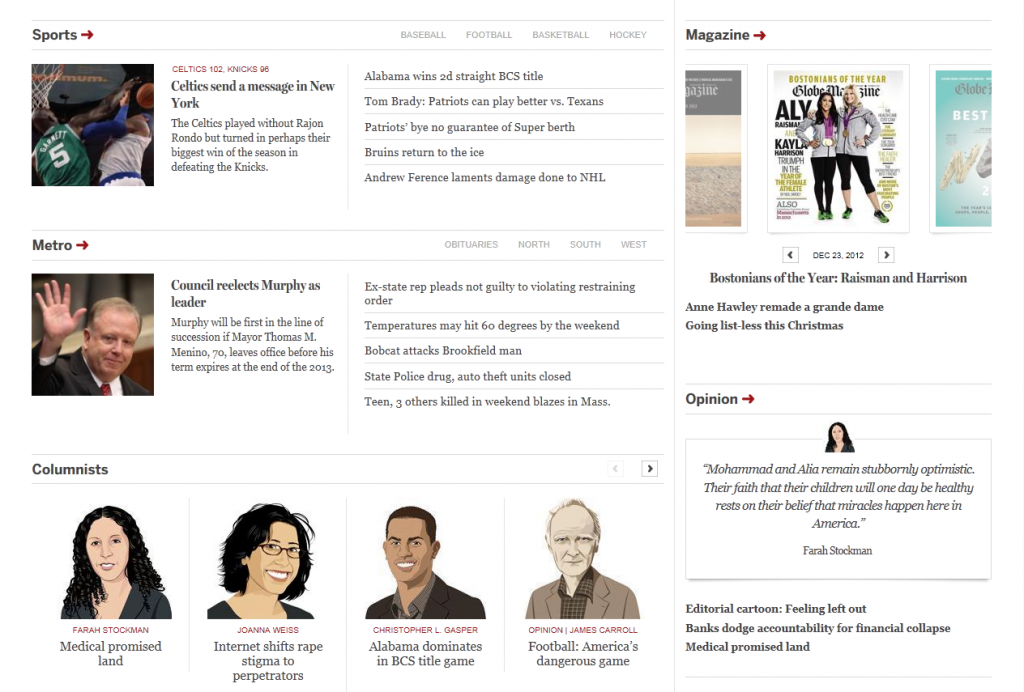Select Joanna Weiss columnist portrait
The image size is (1024, 692).
[267, 561]
